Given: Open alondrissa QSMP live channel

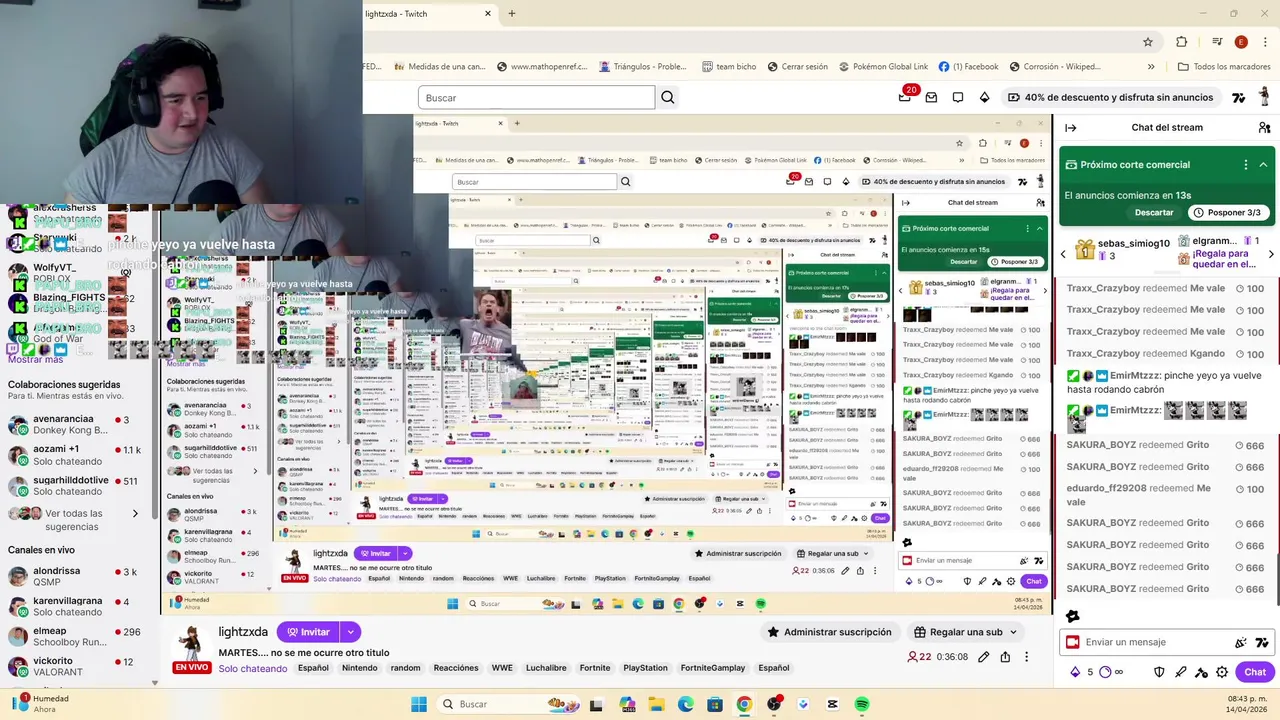Looking at the screenshot, I should (75, 576).
